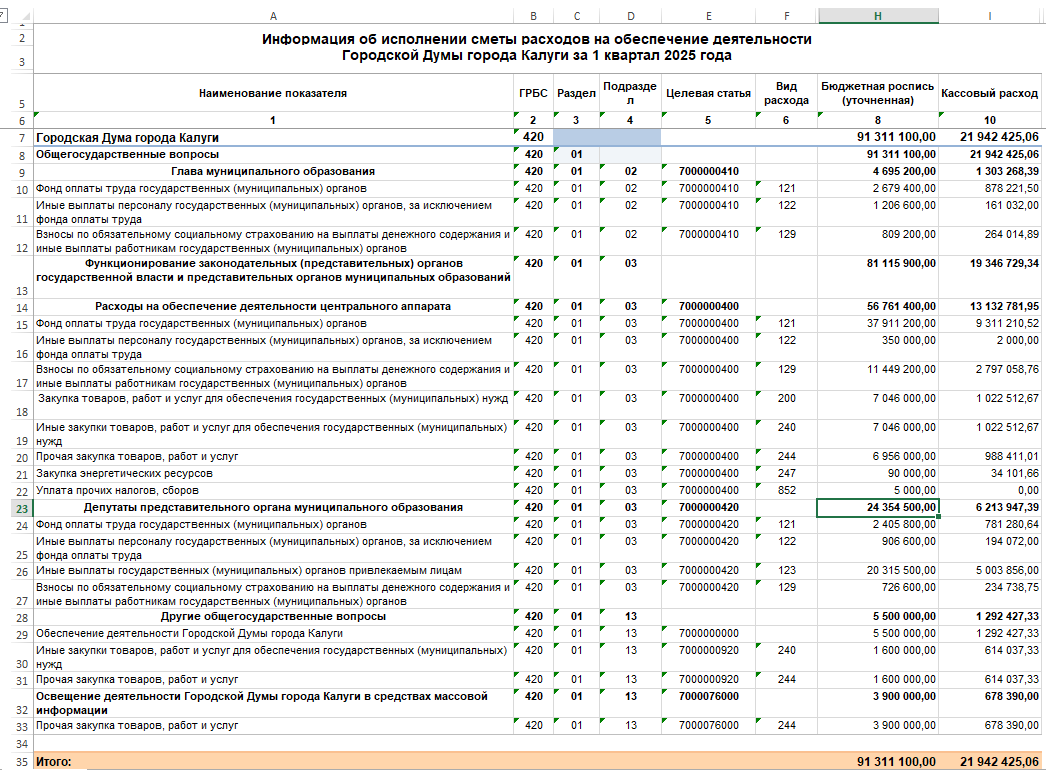Select the title cell about Городская Дума budget

[x=536, y=47]
